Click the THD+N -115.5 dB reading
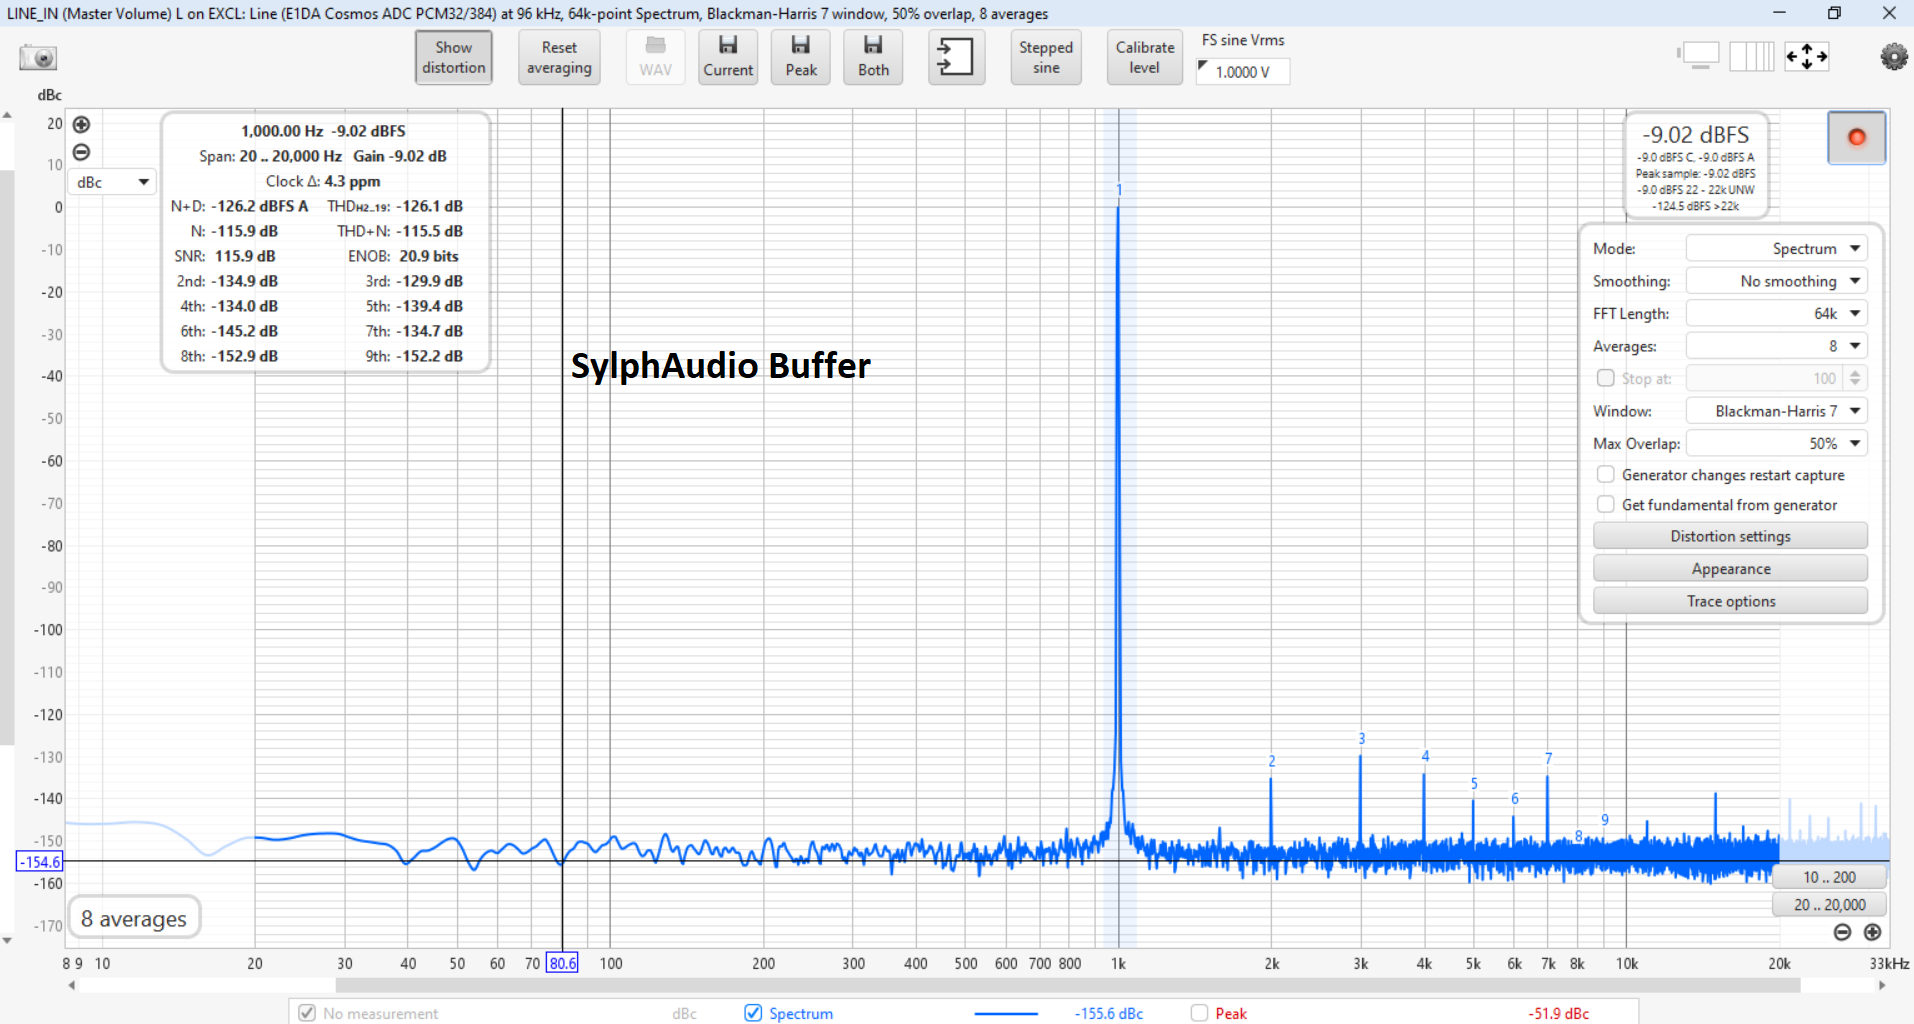Image resolution: width=1914 pixels, height=1024 pixels. click(400, 231)
